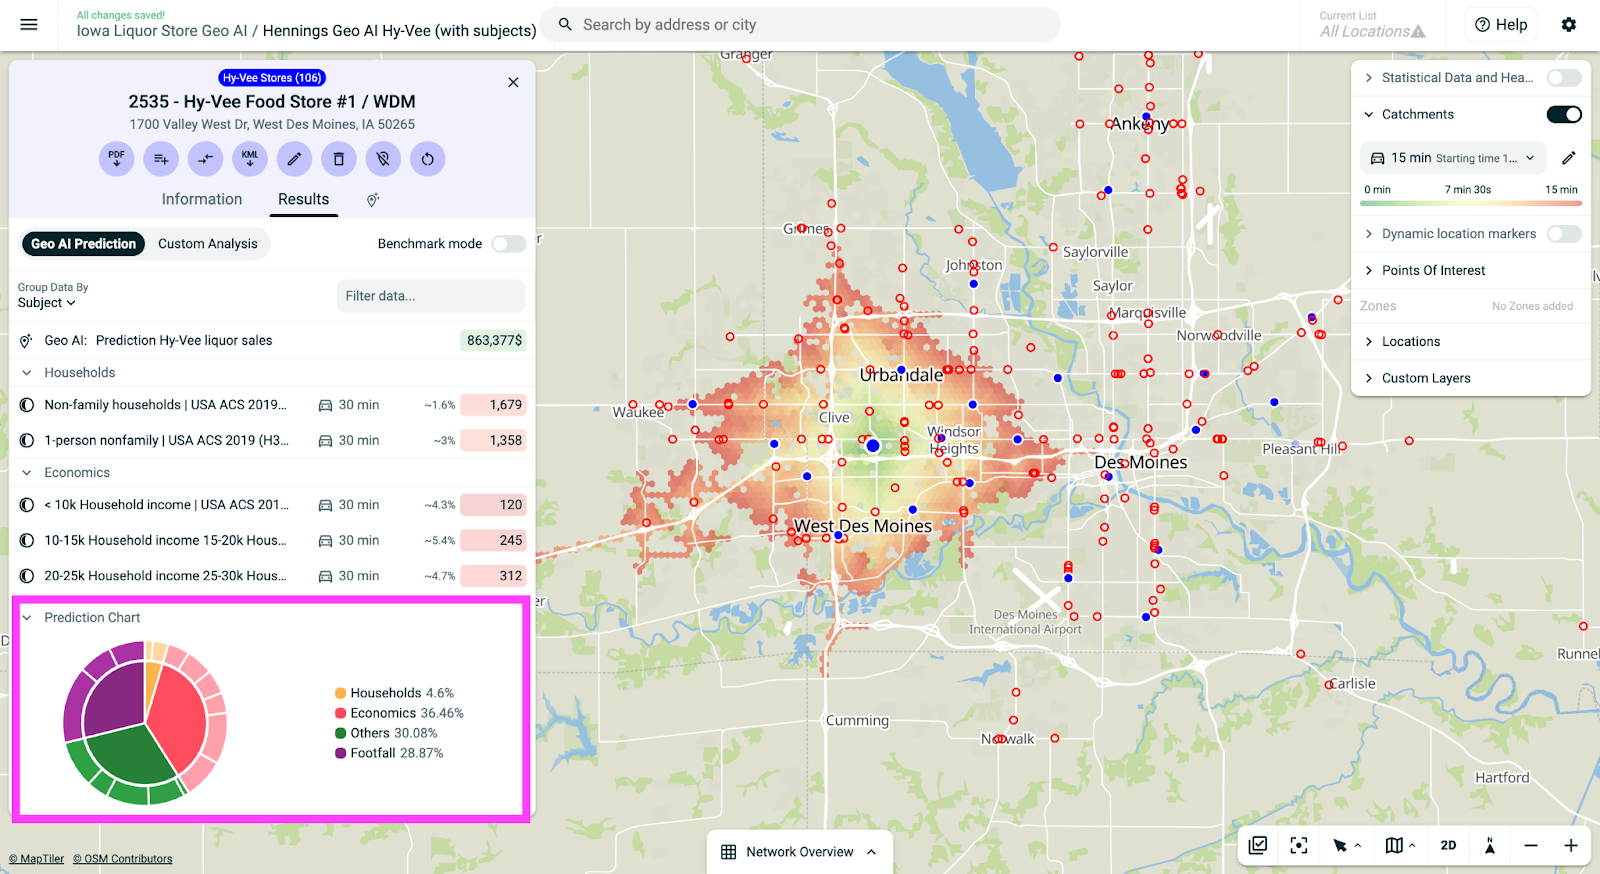Zoom in the map with plus
The image size is (1600, 874).
1571,846
